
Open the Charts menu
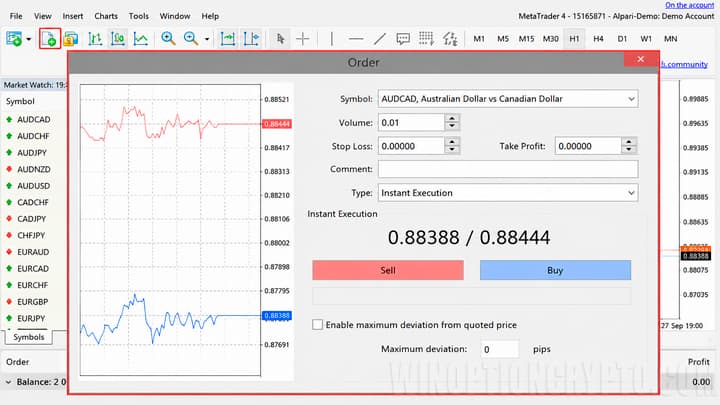[x=106, y=16]
